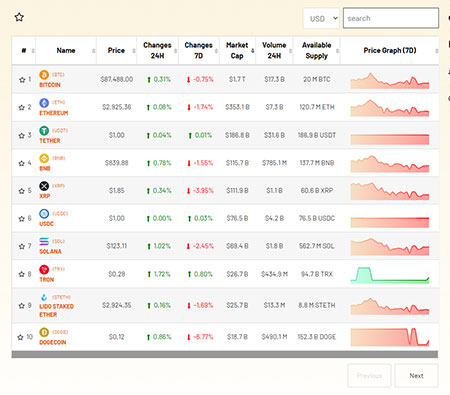Click the horizontal scrollbar below the table
The width and height of the screenshot is (450, 395).
point(225,354)
